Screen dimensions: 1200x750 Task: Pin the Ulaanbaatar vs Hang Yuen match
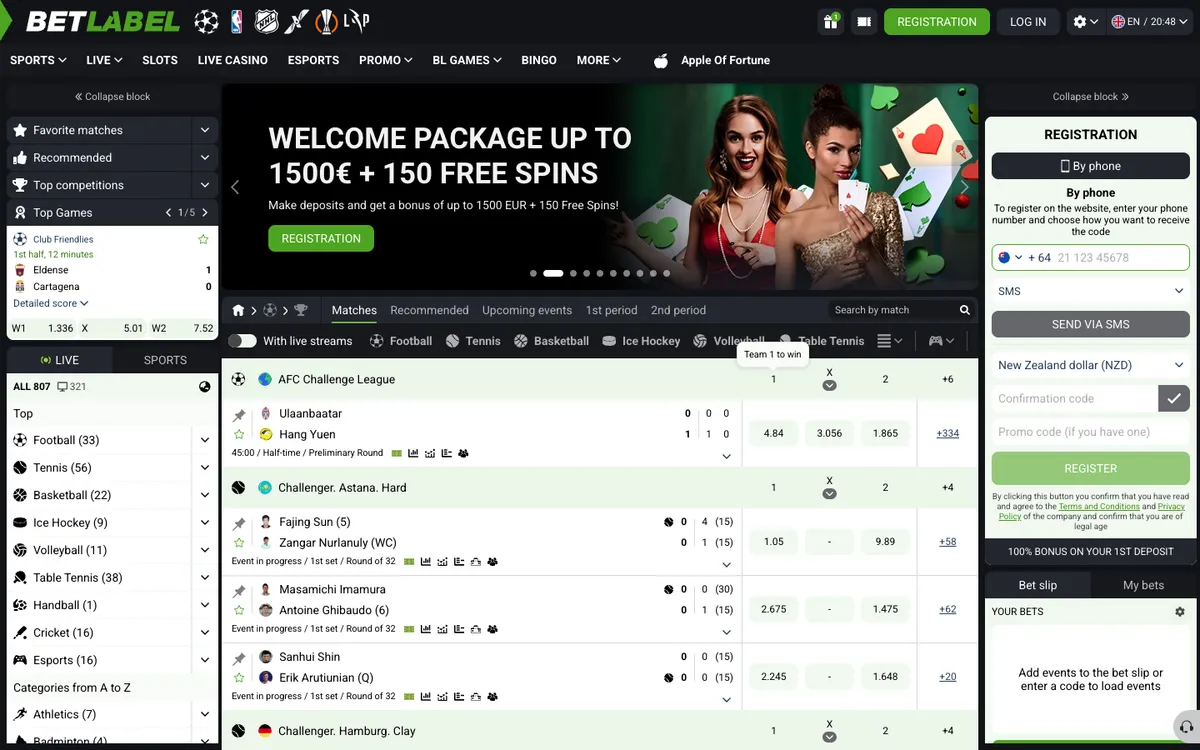(x=239, y=414)
